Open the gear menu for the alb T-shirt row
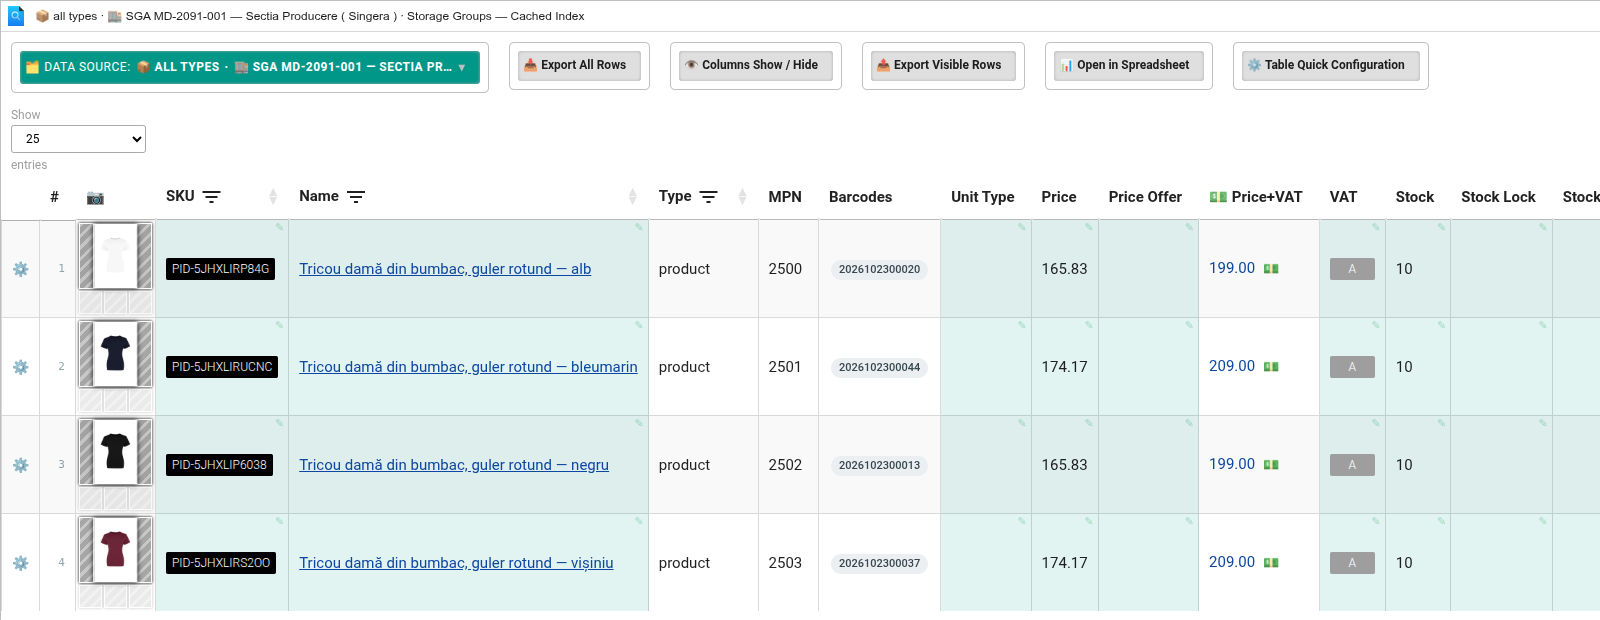 click(21, 269)
